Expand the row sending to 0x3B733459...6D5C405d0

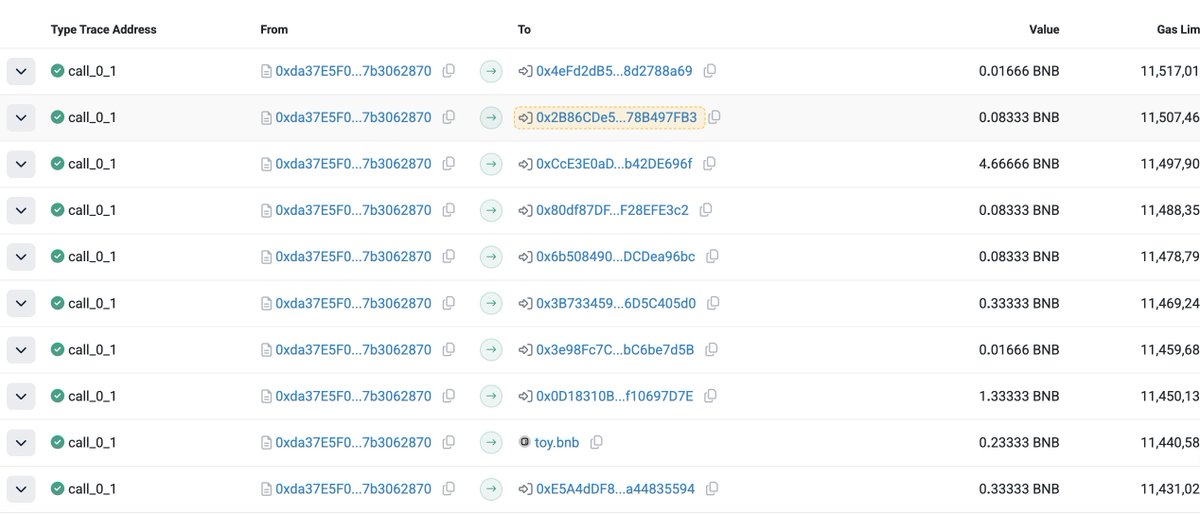(x=21, y=303)
